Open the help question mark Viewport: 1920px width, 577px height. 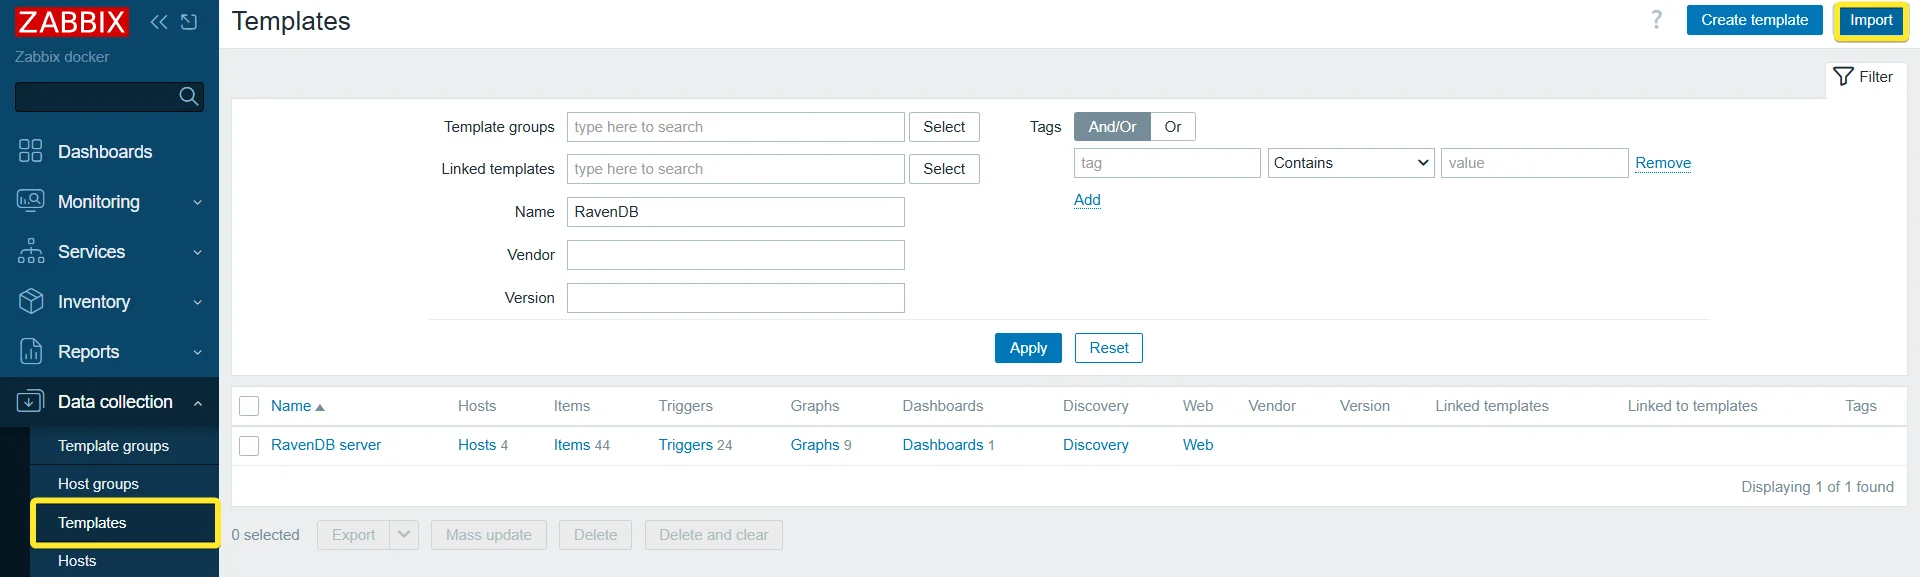(x=1656, y=20)
